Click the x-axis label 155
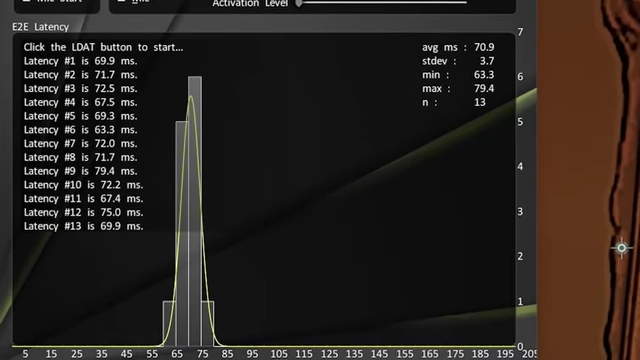 point(405,354)
